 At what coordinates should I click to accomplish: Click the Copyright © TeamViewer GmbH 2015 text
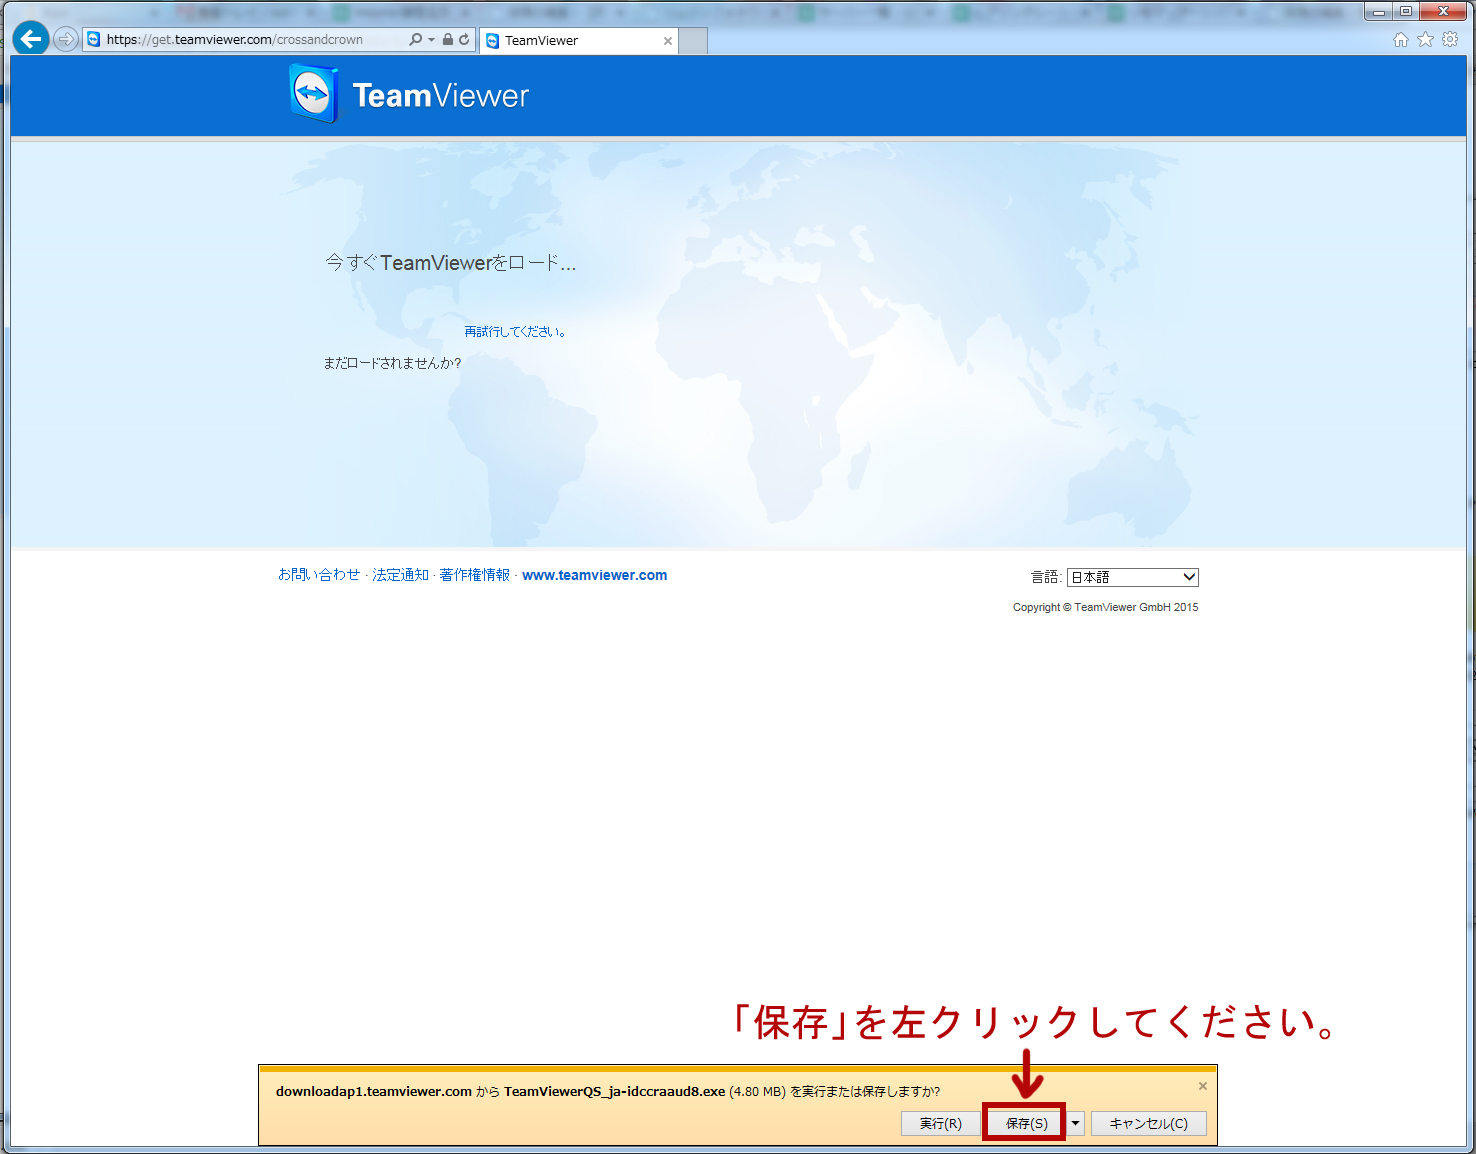tap(1105, 607)
